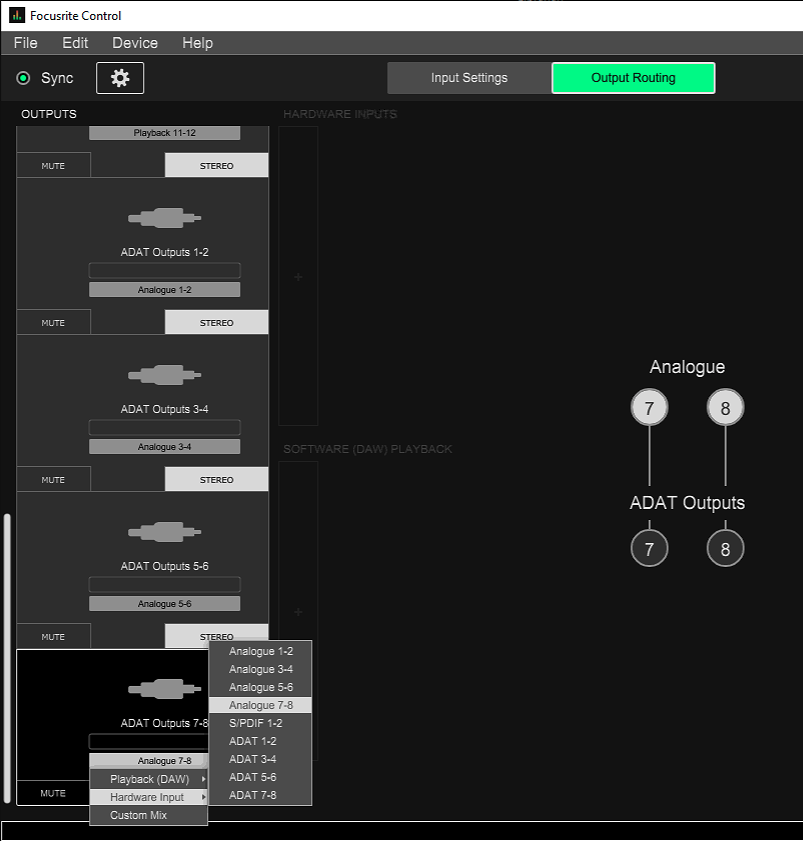
Task: Mute ADAT Outputs 1-2
Action: [x=54, y=323]
